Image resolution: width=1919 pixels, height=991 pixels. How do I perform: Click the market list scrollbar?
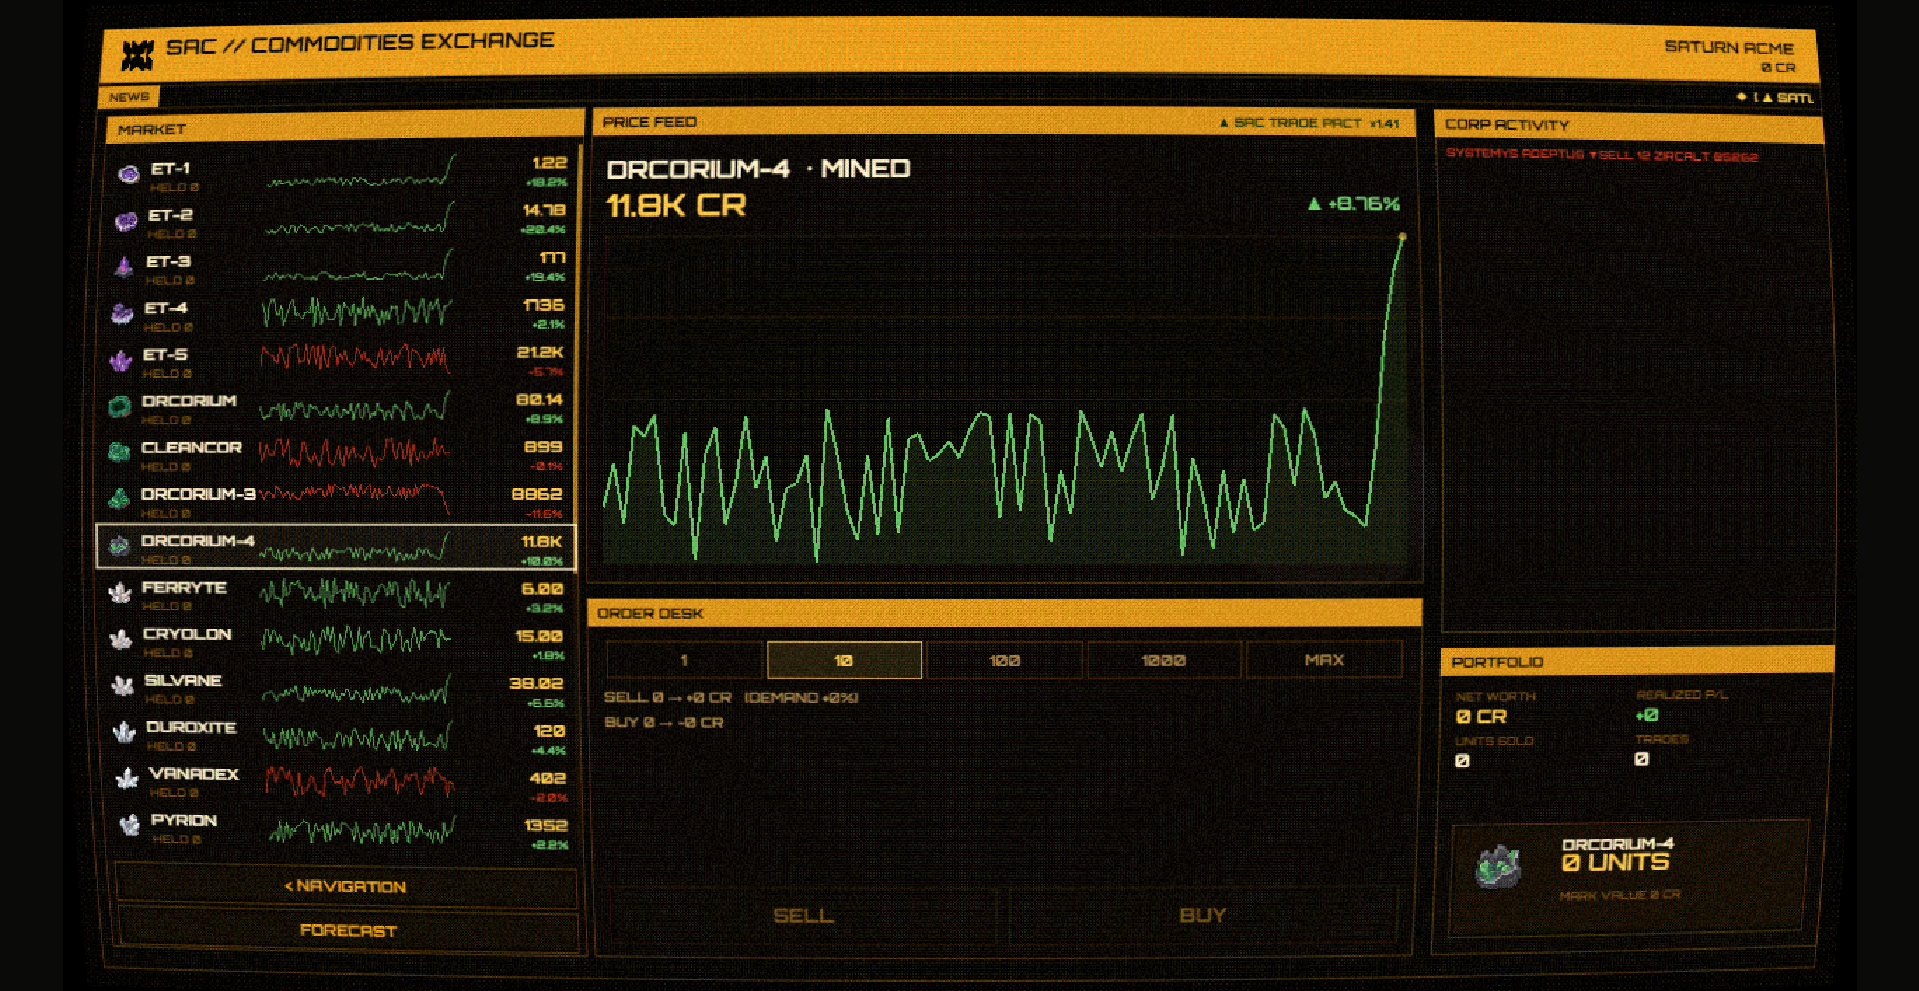tap(578, 300)
